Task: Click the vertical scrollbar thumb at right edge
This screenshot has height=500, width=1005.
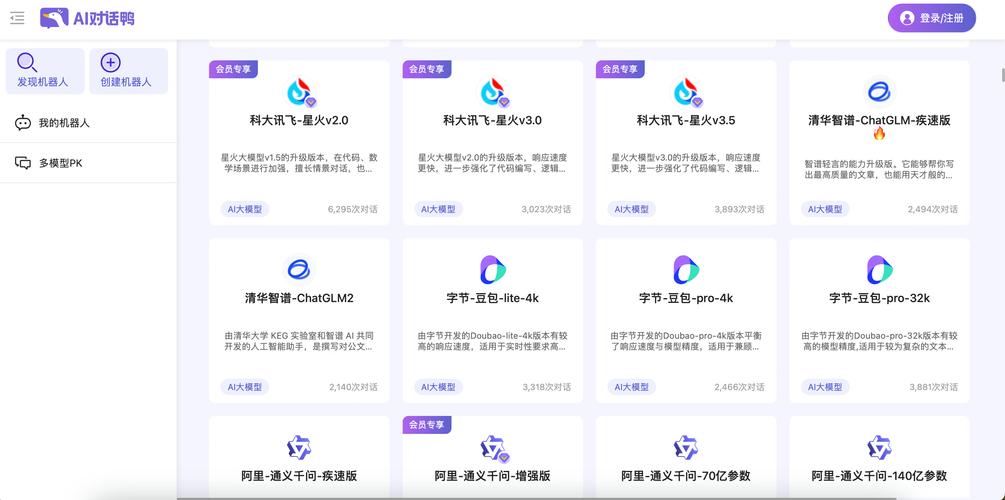Action: coord(1002,74)
